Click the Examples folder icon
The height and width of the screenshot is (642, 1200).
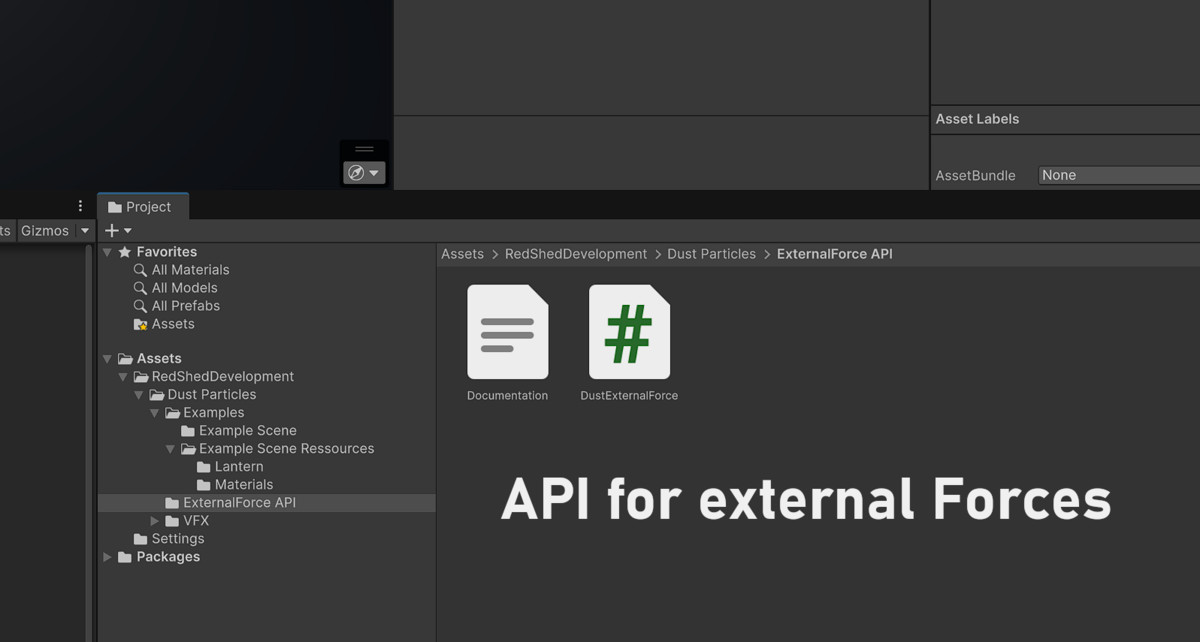[x=173, y=412]
